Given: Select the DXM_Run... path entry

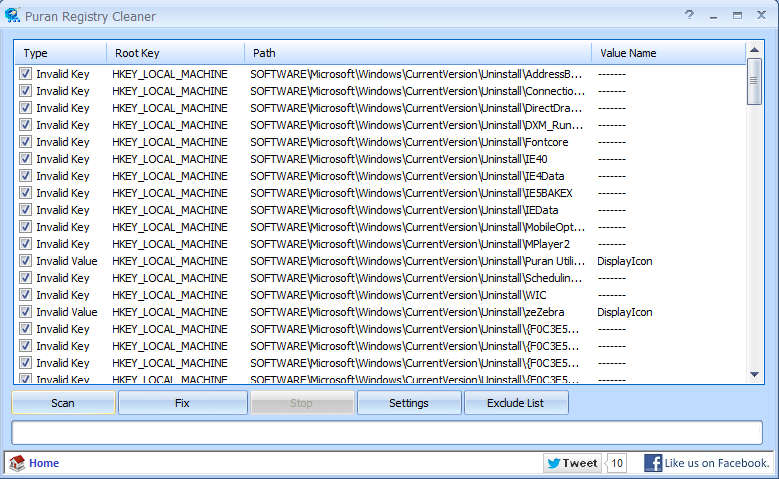Looking at the screenshot, I should tap(417, 125).
